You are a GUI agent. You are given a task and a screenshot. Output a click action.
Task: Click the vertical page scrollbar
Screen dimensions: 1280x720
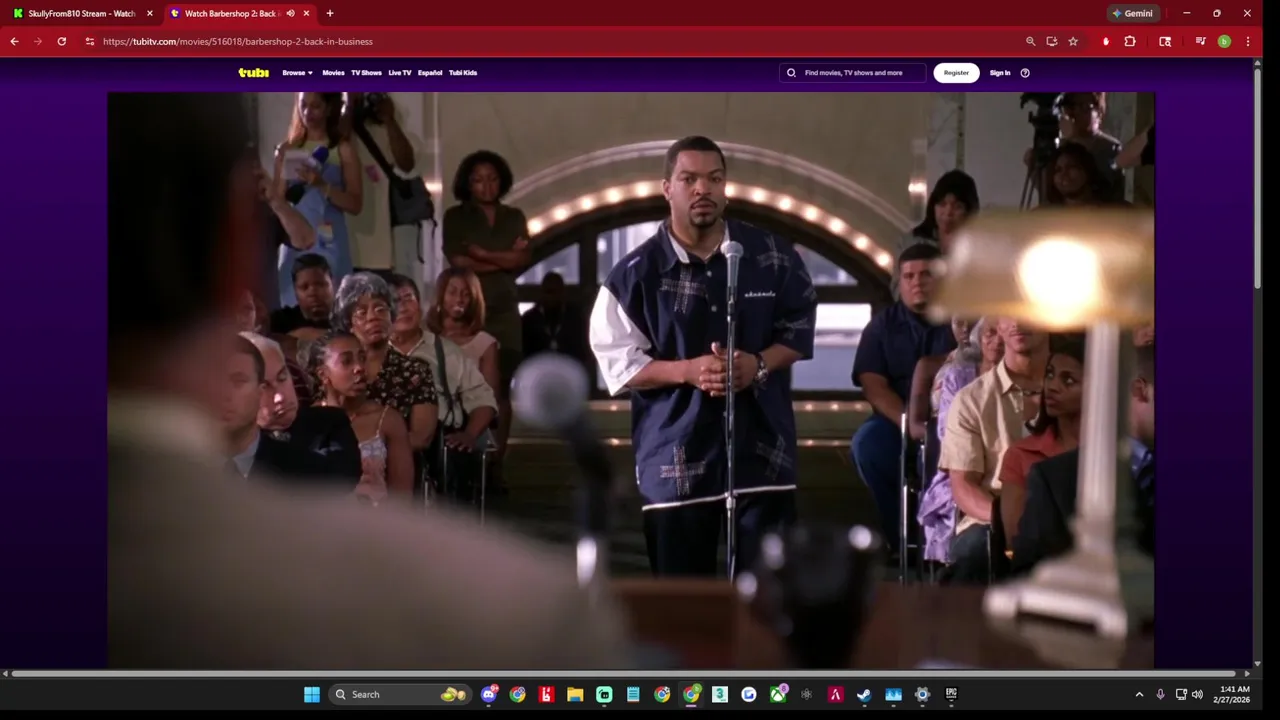[x=1258, y=180]
